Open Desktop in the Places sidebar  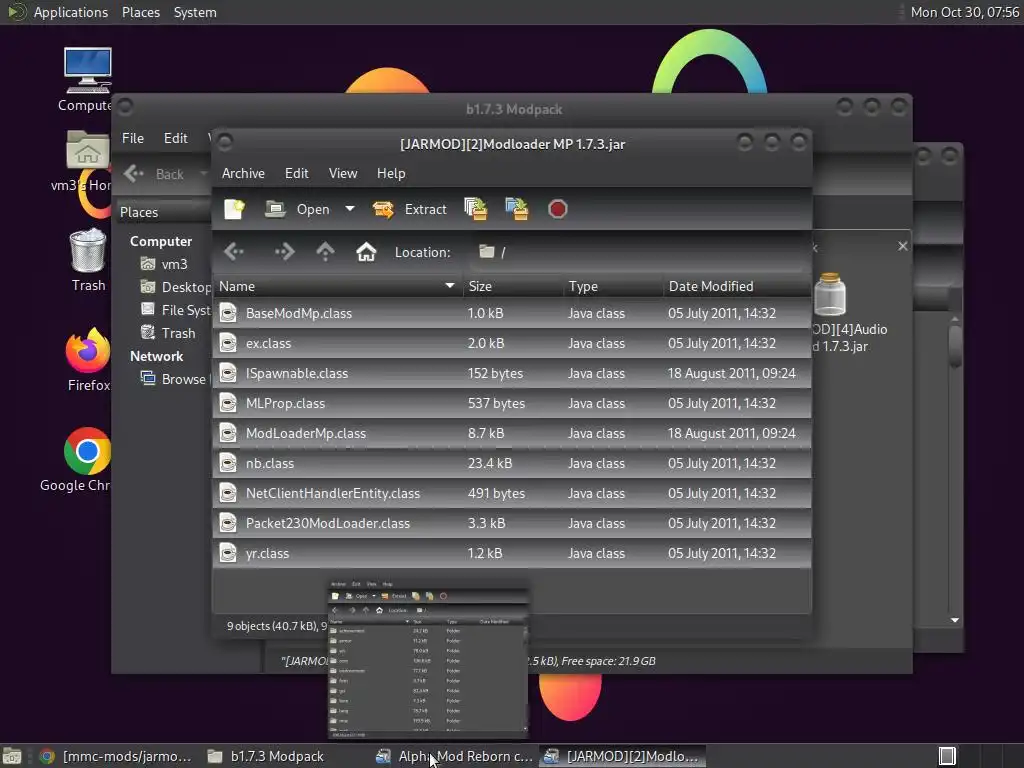[x=176, y=287]
